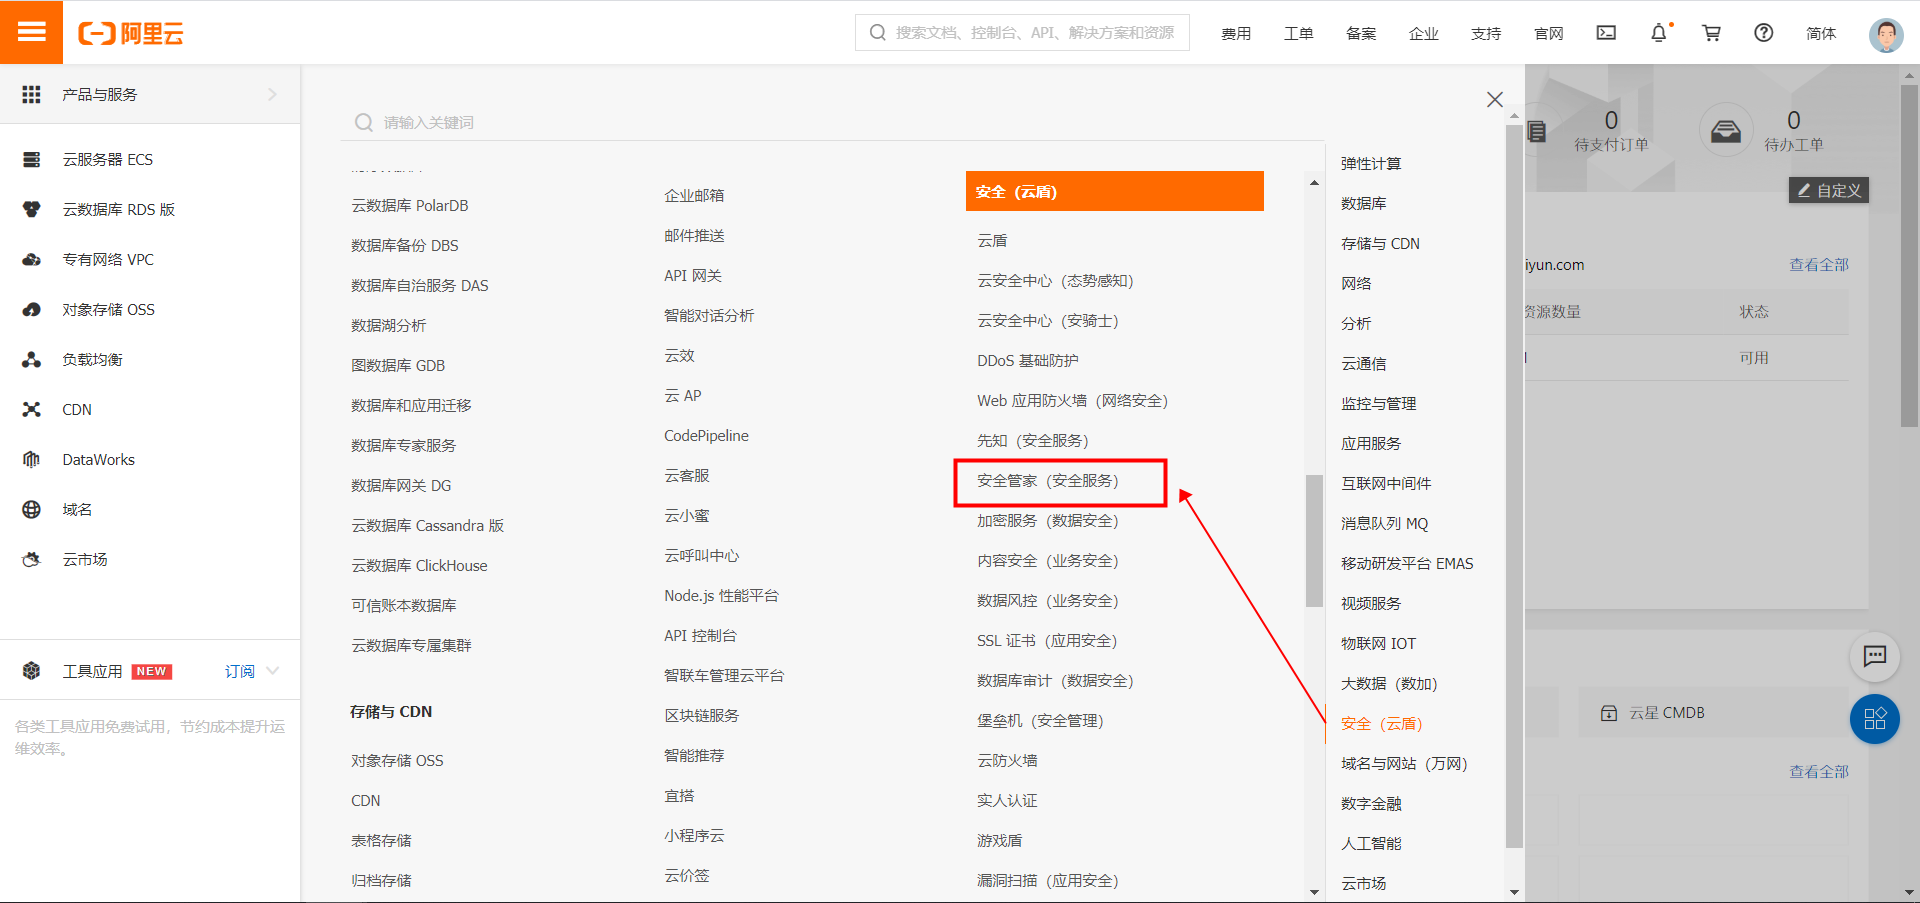Open 表格存储 under 存储与 CDN
Screen dimensions: 1920x903
click(381, 840)
